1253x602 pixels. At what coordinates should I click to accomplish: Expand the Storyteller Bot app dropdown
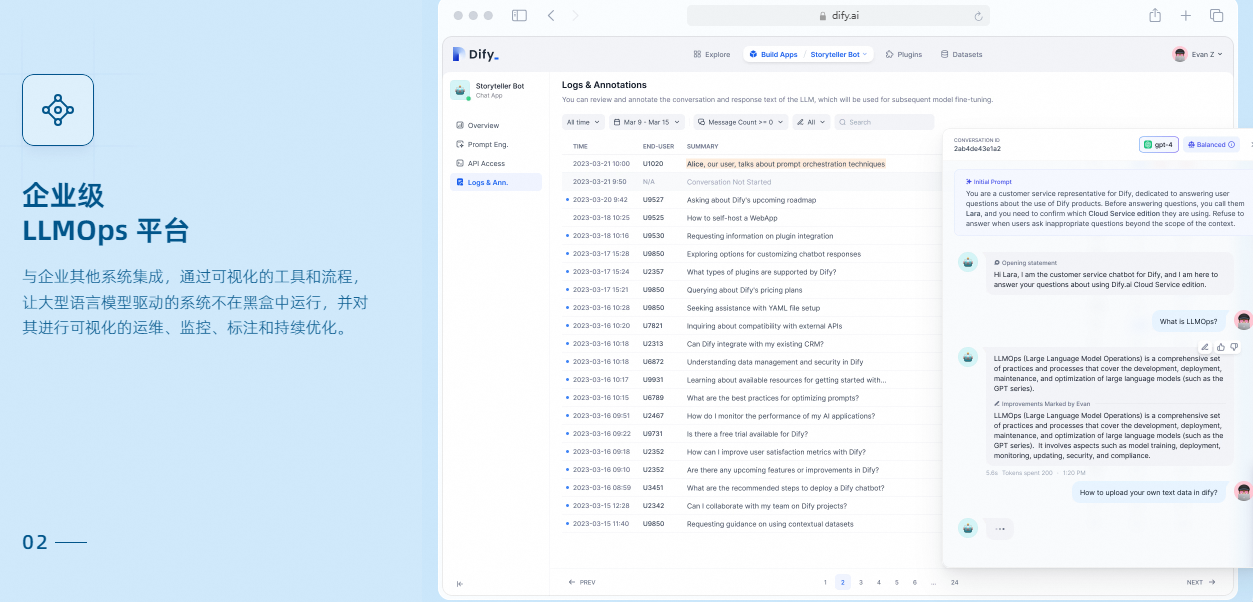tap(838, 54)
